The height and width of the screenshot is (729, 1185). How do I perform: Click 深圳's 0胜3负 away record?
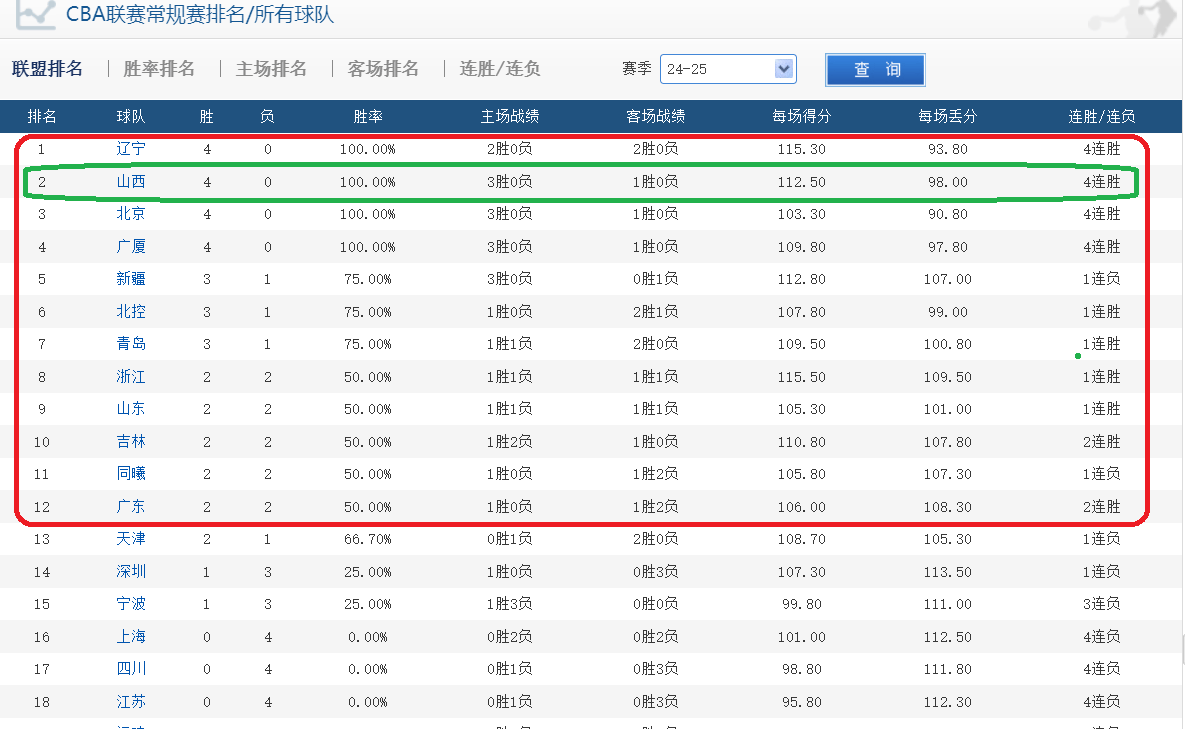pyautogui.click(x=655, y=572)
